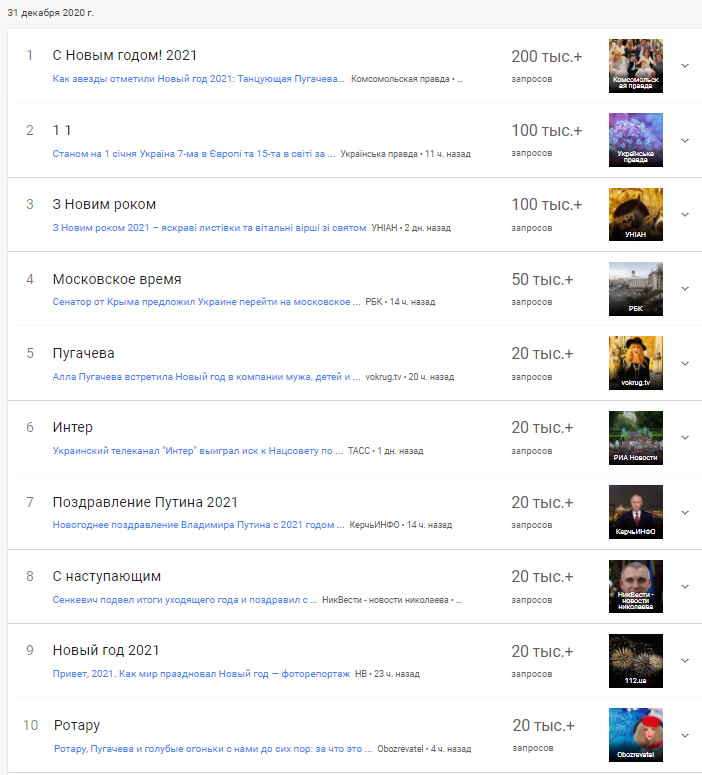Expand the "Ротару" row chevron
This screenshot has width=702, height=775.
tap(685, 735)
